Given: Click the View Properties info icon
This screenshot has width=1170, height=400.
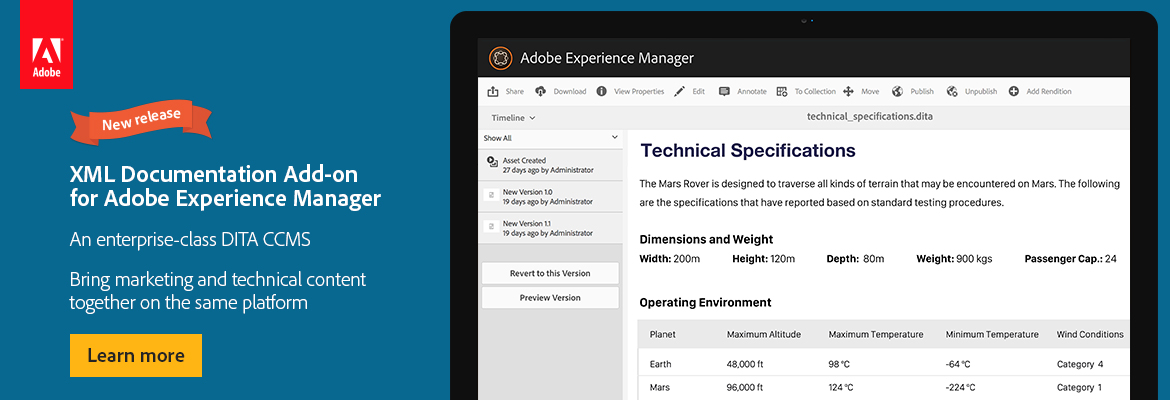Looking at the screenshot, I should coord(601,91).
